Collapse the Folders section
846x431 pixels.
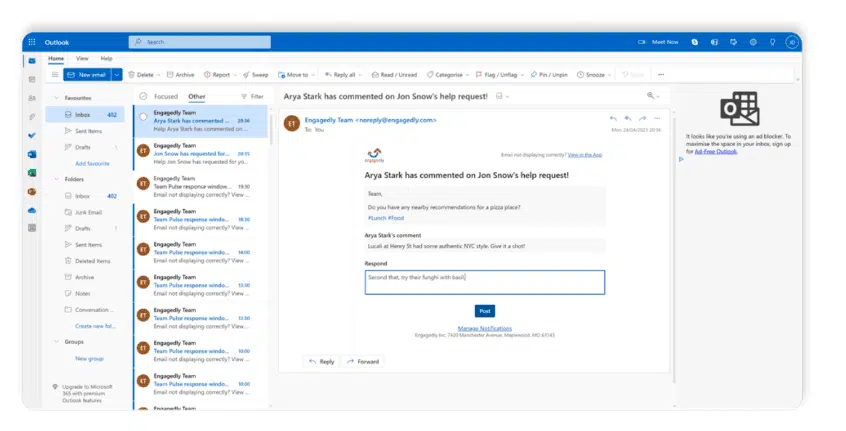click(x=56, y=179)
